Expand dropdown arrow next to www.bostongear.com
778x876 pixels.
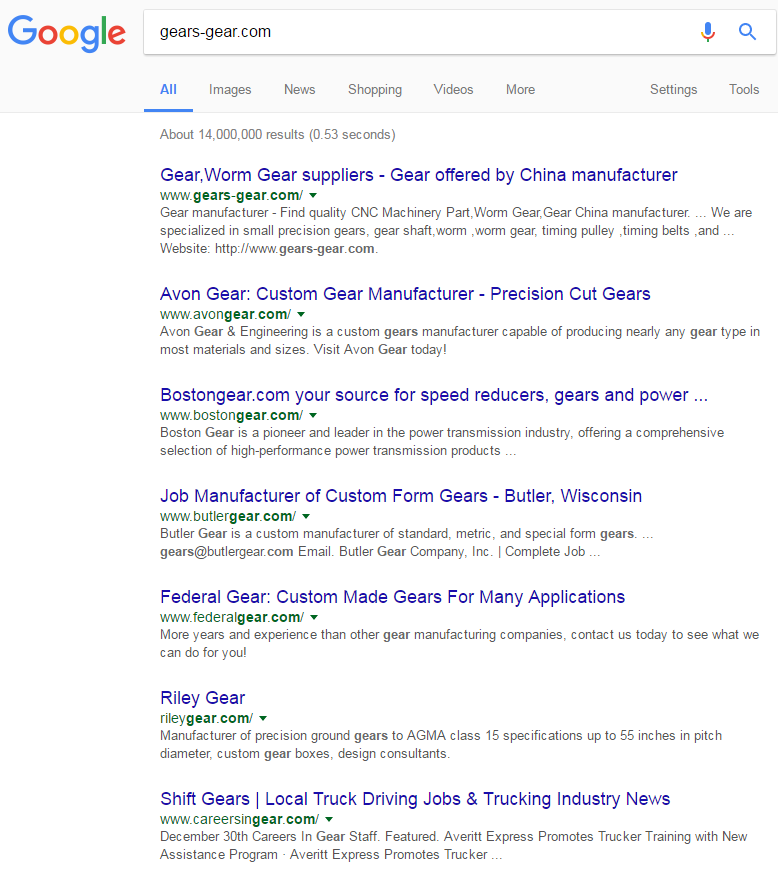tap(313, 416)
